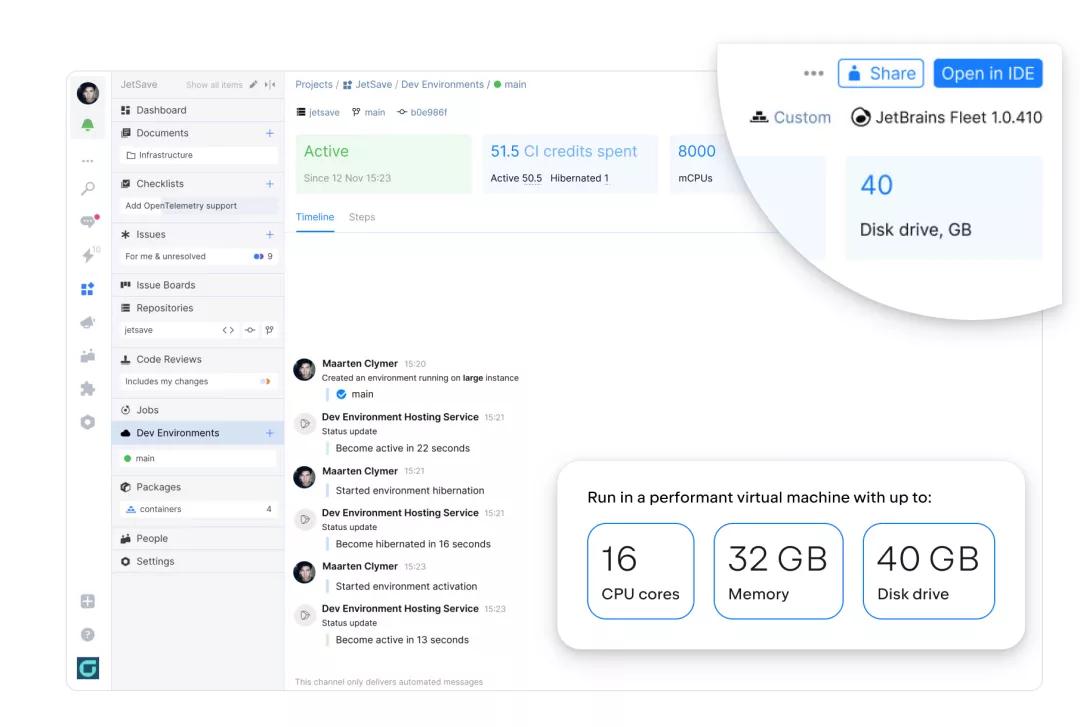1080x727 pixels.
Task: Click the three dots in left rail
Action: point(87,161)
